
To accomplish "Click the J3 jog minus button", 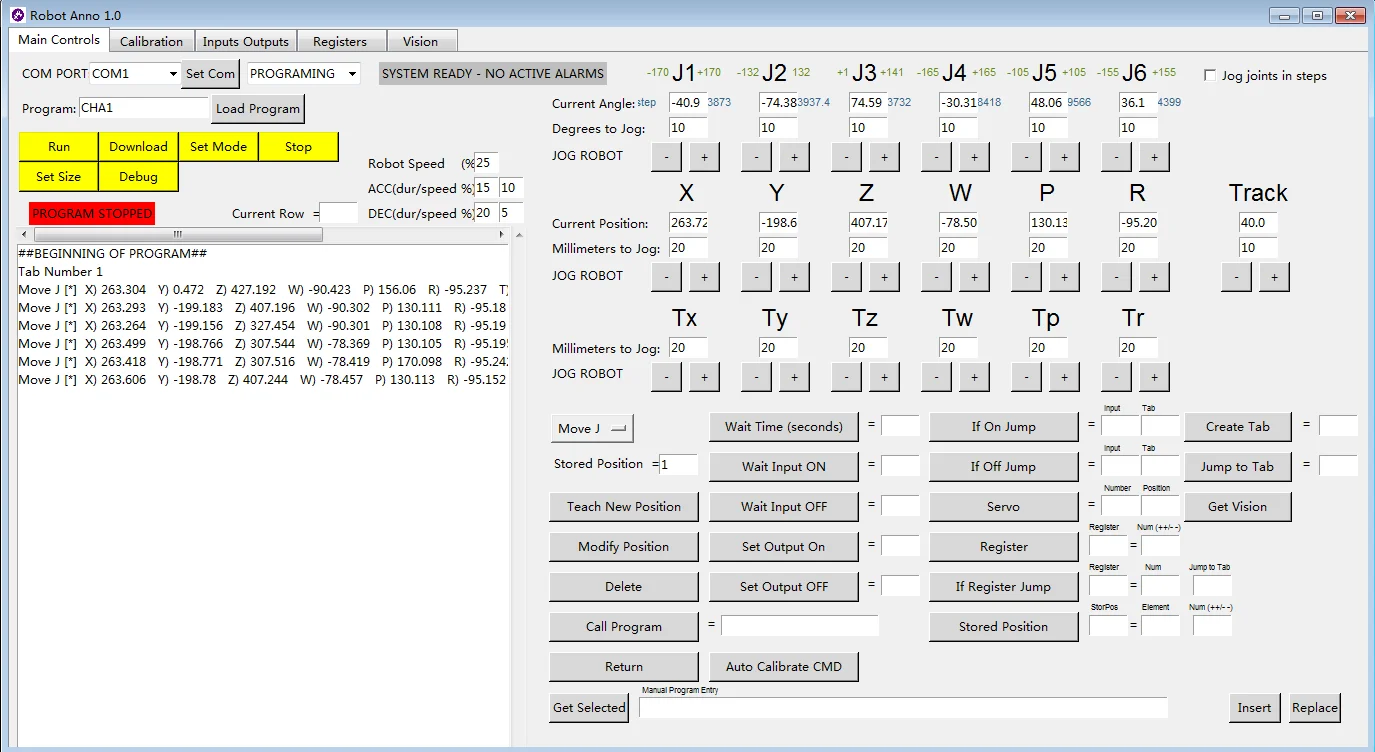I will point(846,157).
